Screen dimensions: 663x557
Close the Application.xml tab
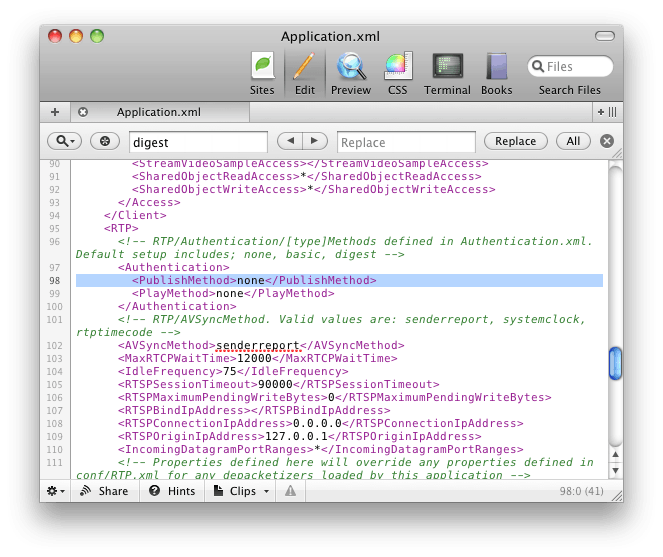[83, 112]
